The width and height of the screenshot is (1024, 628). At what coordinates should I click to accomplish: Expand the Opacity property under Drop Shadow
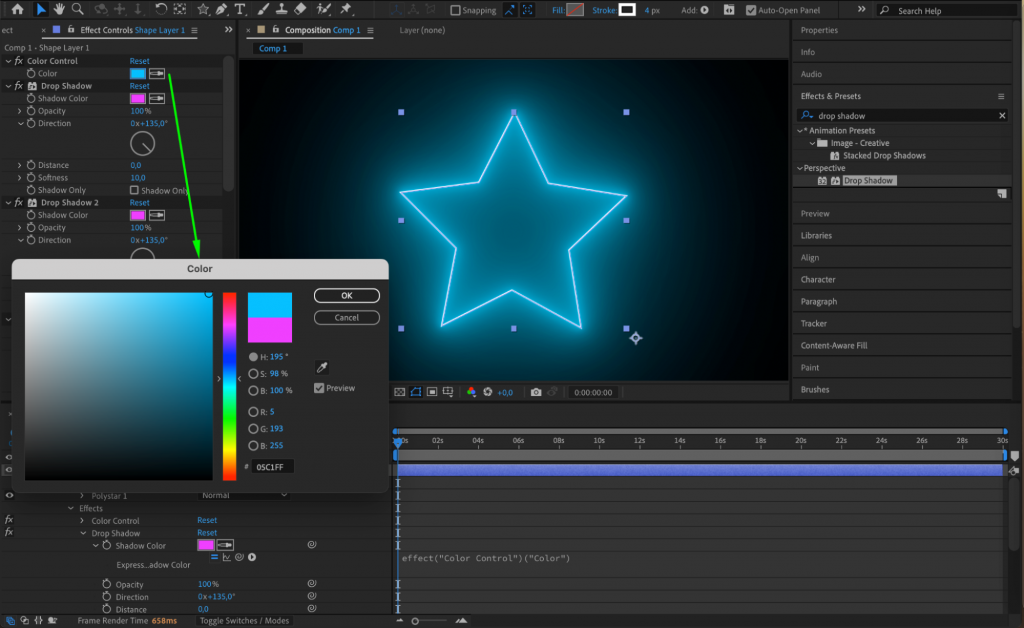pos(20,111)
